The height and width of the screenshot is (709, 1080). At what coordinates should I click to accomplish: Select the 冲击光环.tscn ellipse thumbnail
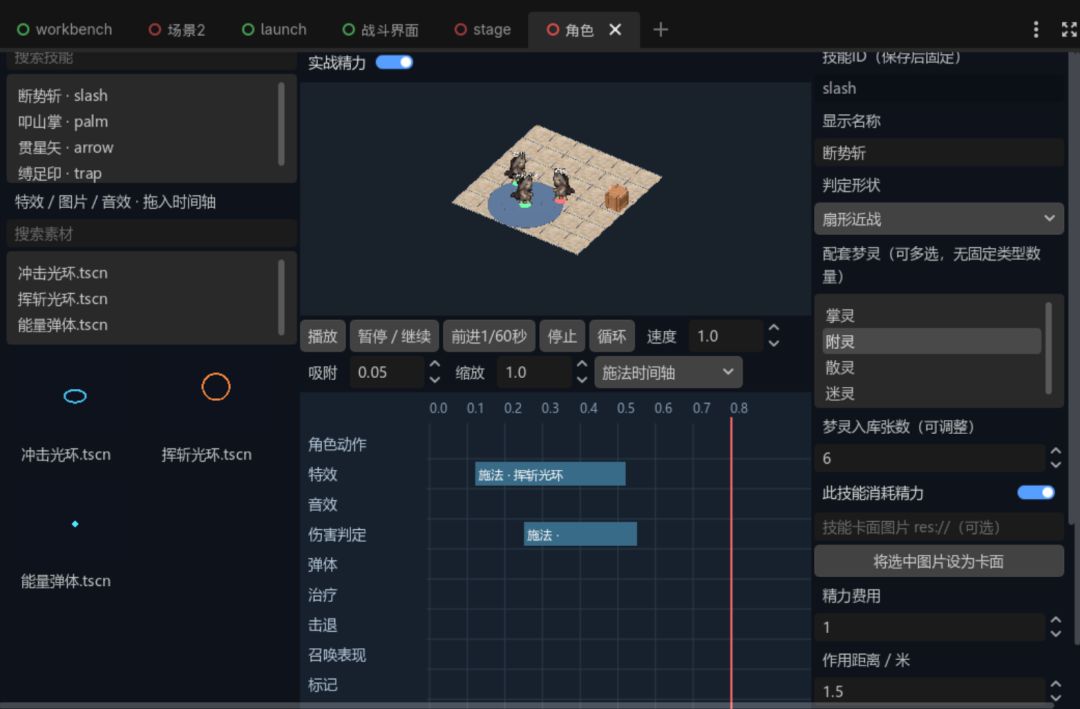tap(75, 396)
